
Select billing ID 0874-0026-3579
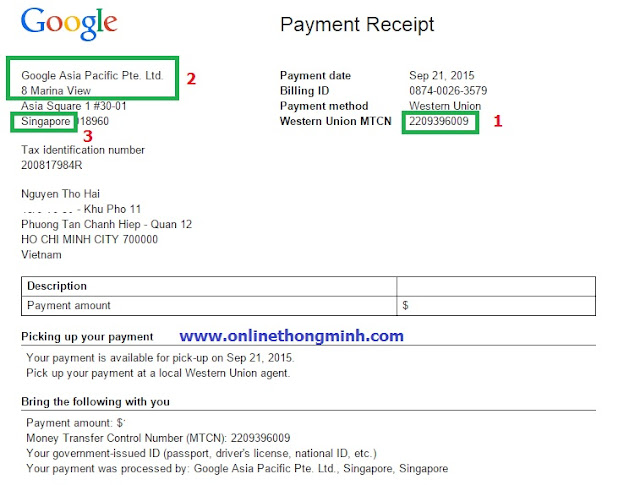[448, 91]
